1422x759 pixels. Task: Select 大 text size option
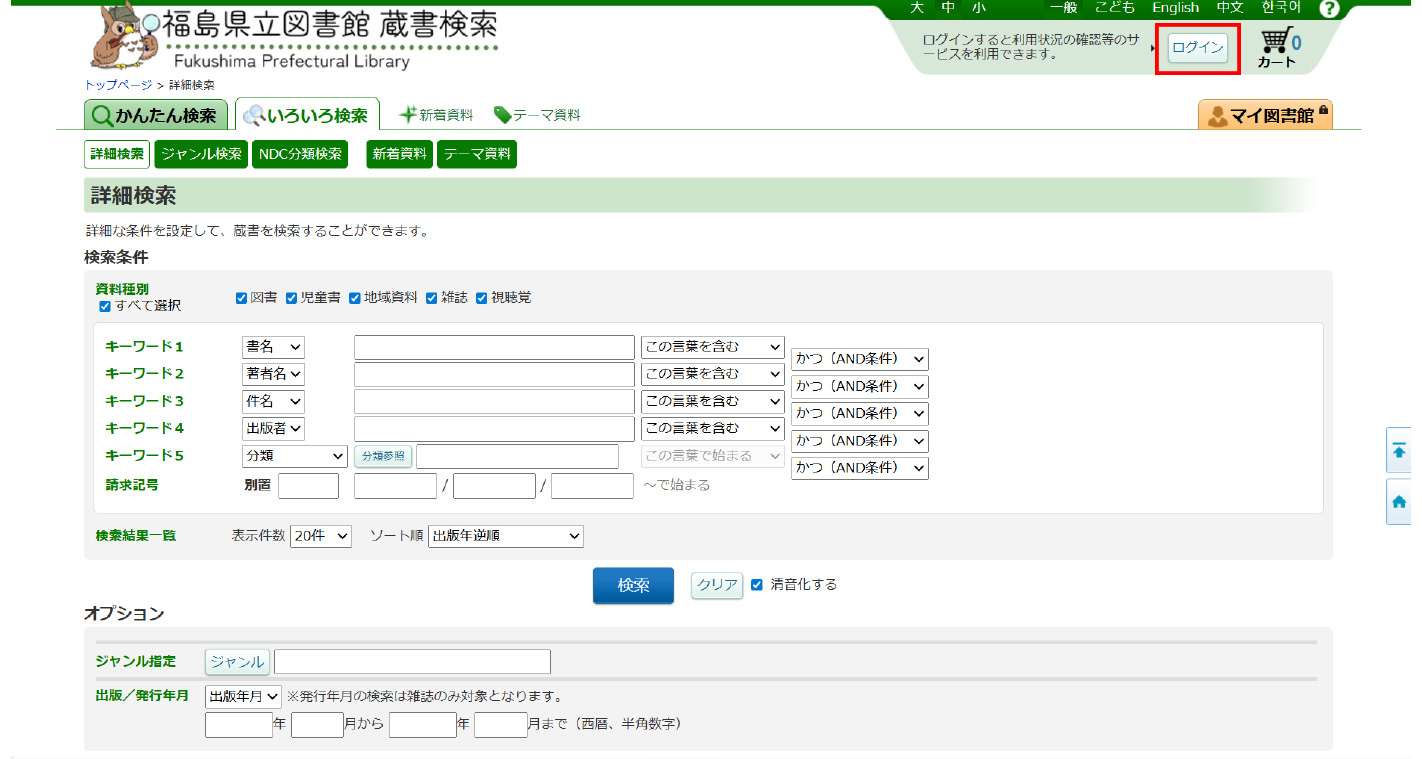(x=916, y=7)
